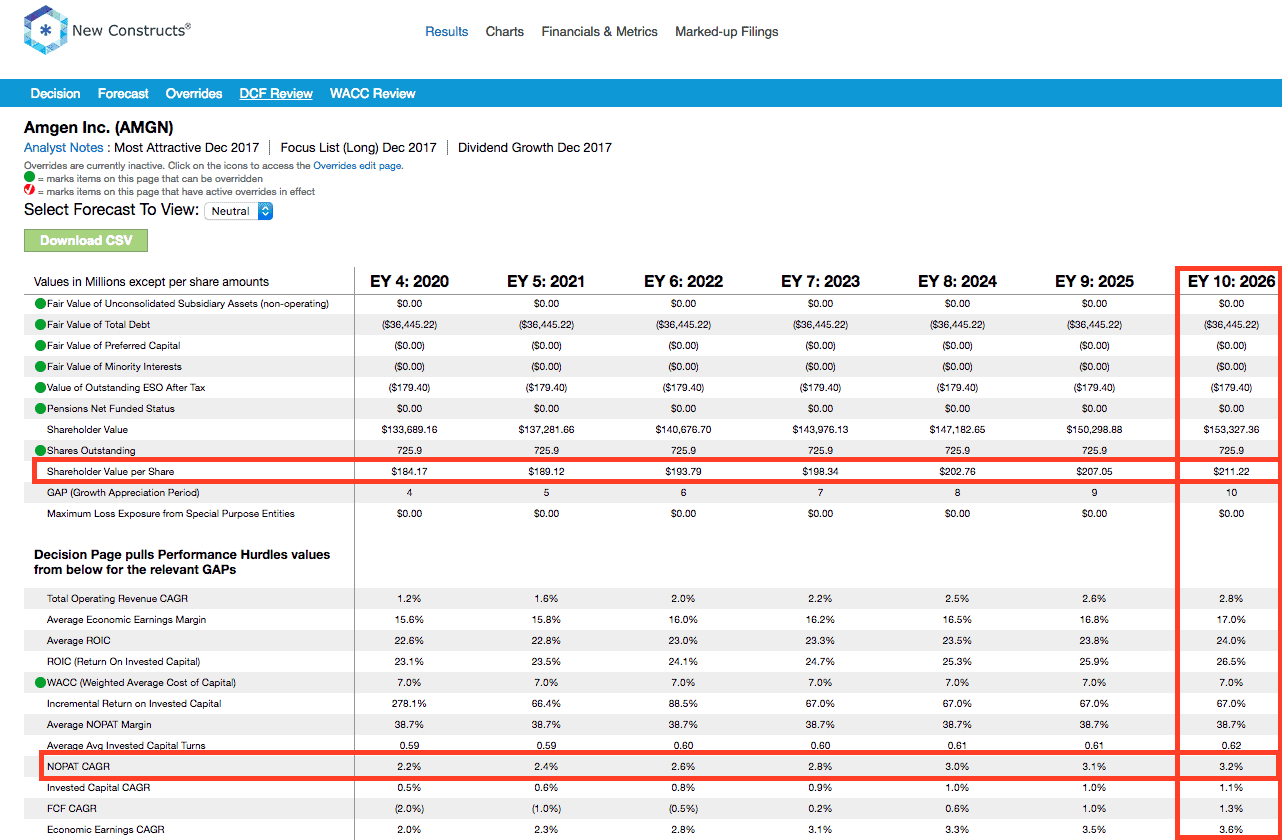
Task: Open the Select Forecast dropdown showing Neutral
Action: pyautogui.click(x=238, y=211)
